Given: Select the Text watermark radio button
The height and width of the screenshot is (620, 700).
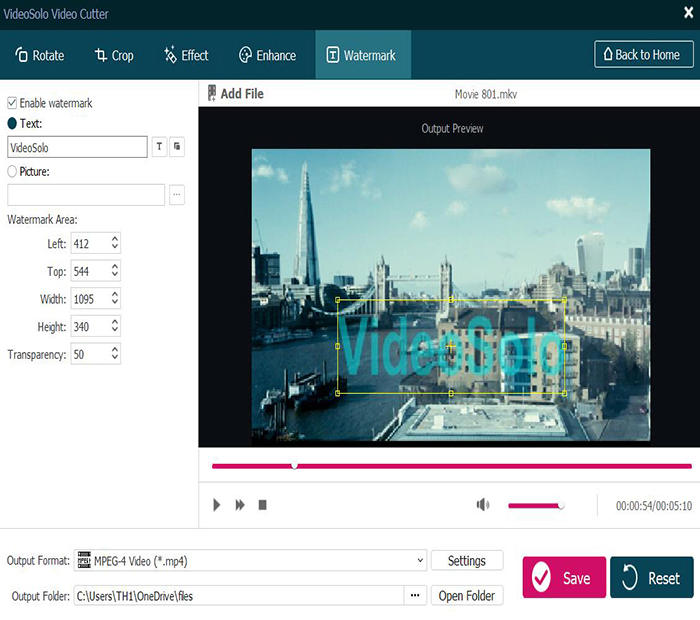Looking at the screenshot, I should tap(12, 124).
